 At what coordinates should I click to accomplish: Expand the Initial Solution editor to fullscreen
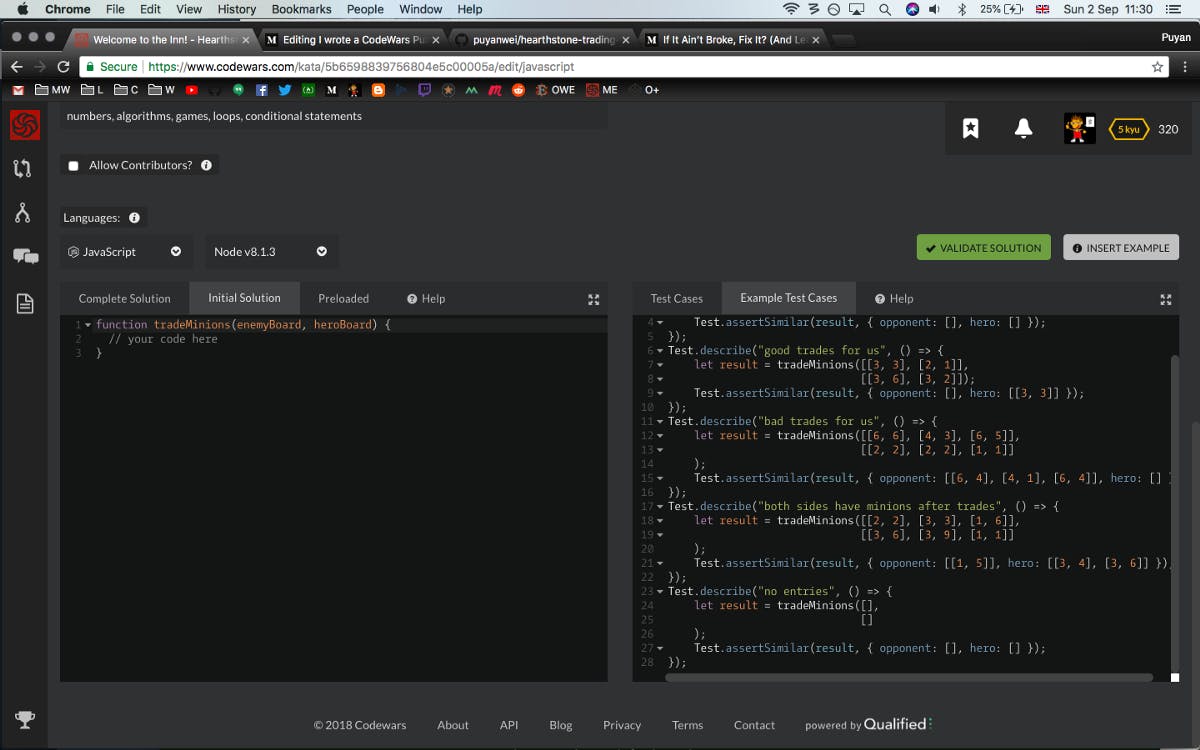pyautogui.click(x=593, y=299)
